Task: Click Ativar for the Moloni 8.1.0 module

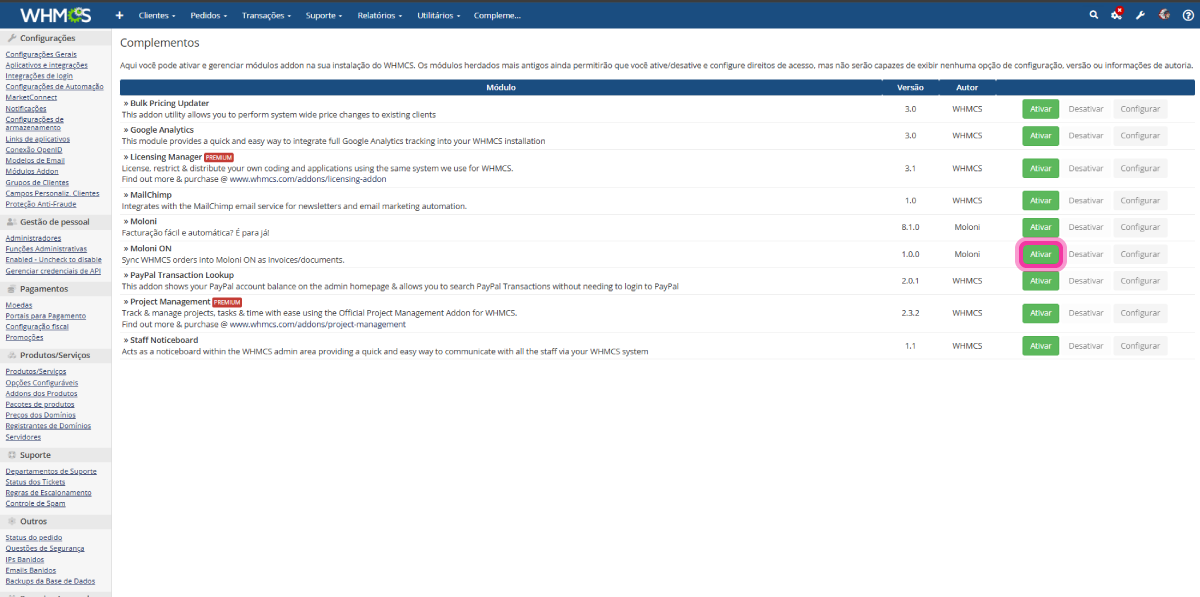Action: (1040, 227)
